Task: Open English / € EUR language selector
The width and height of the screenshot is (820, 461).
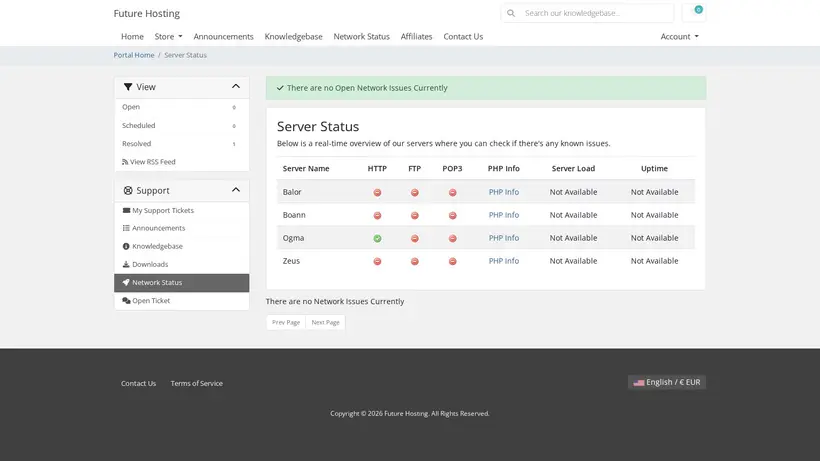Action: point(667,382)
